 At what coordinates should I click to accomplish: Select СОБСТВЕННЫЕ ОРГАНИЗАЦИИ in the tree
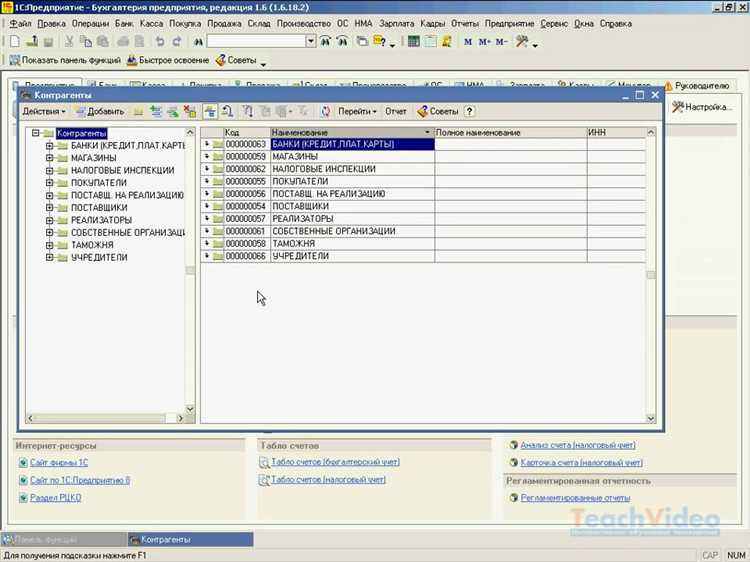coord(128,232)
